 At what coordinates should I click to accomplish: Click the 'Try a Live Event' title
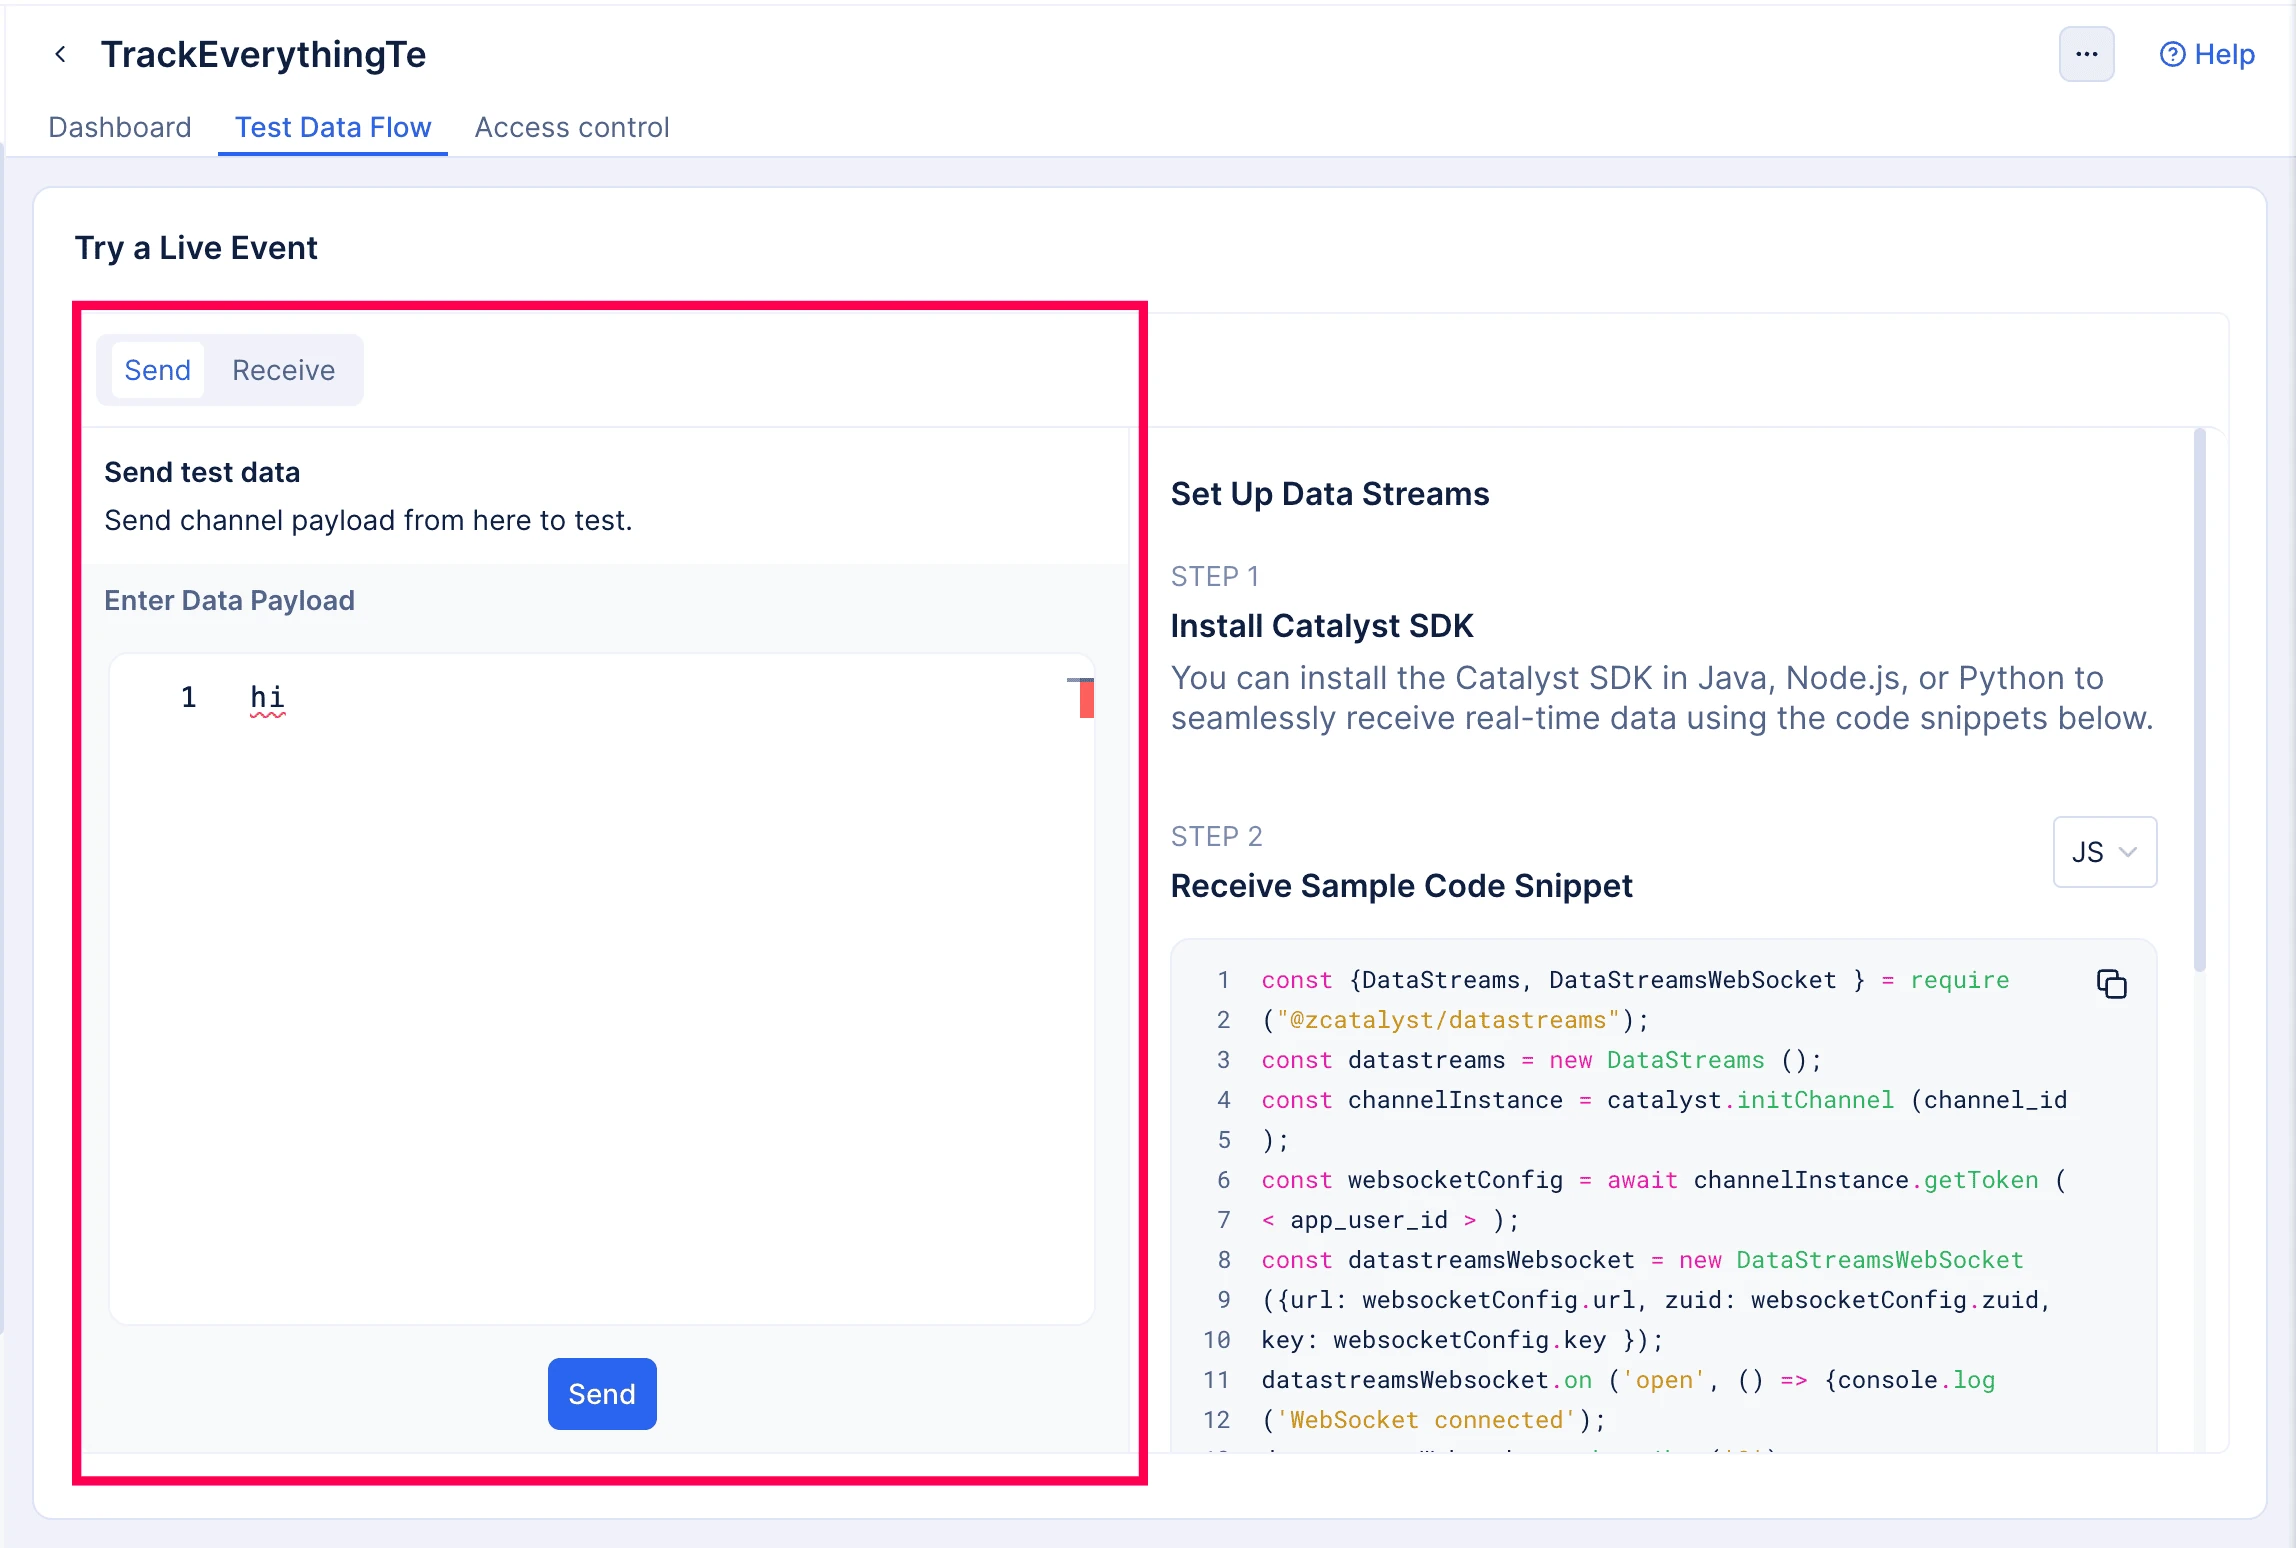196,248
